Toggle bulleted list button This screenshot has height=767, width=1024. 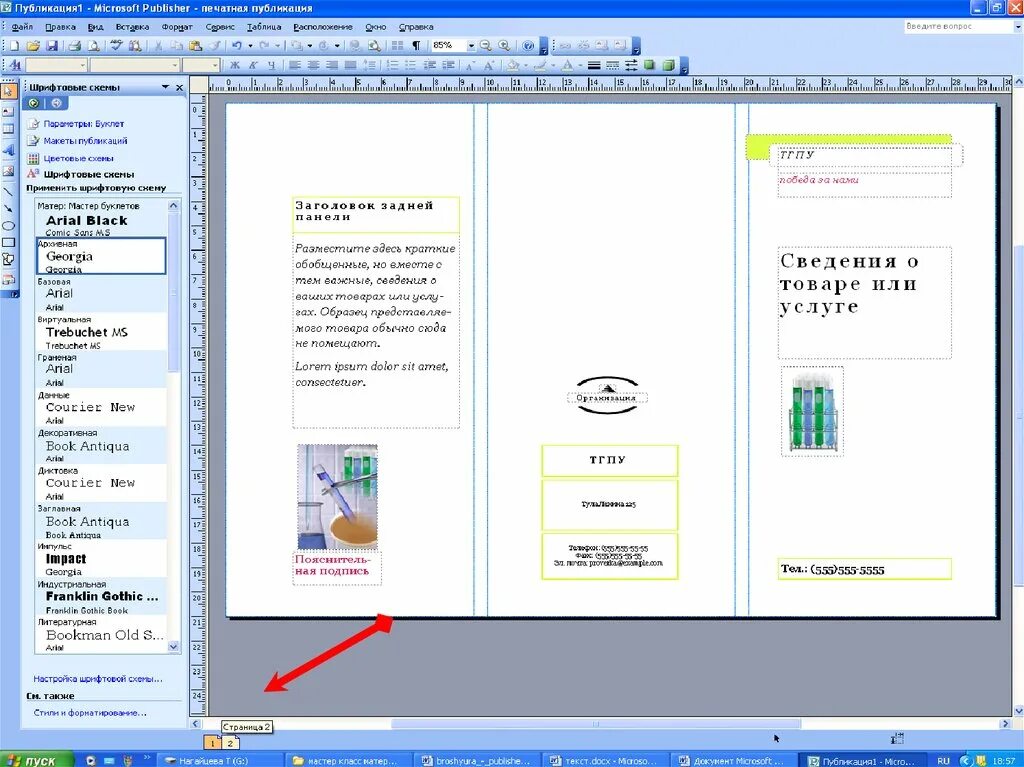411,65
